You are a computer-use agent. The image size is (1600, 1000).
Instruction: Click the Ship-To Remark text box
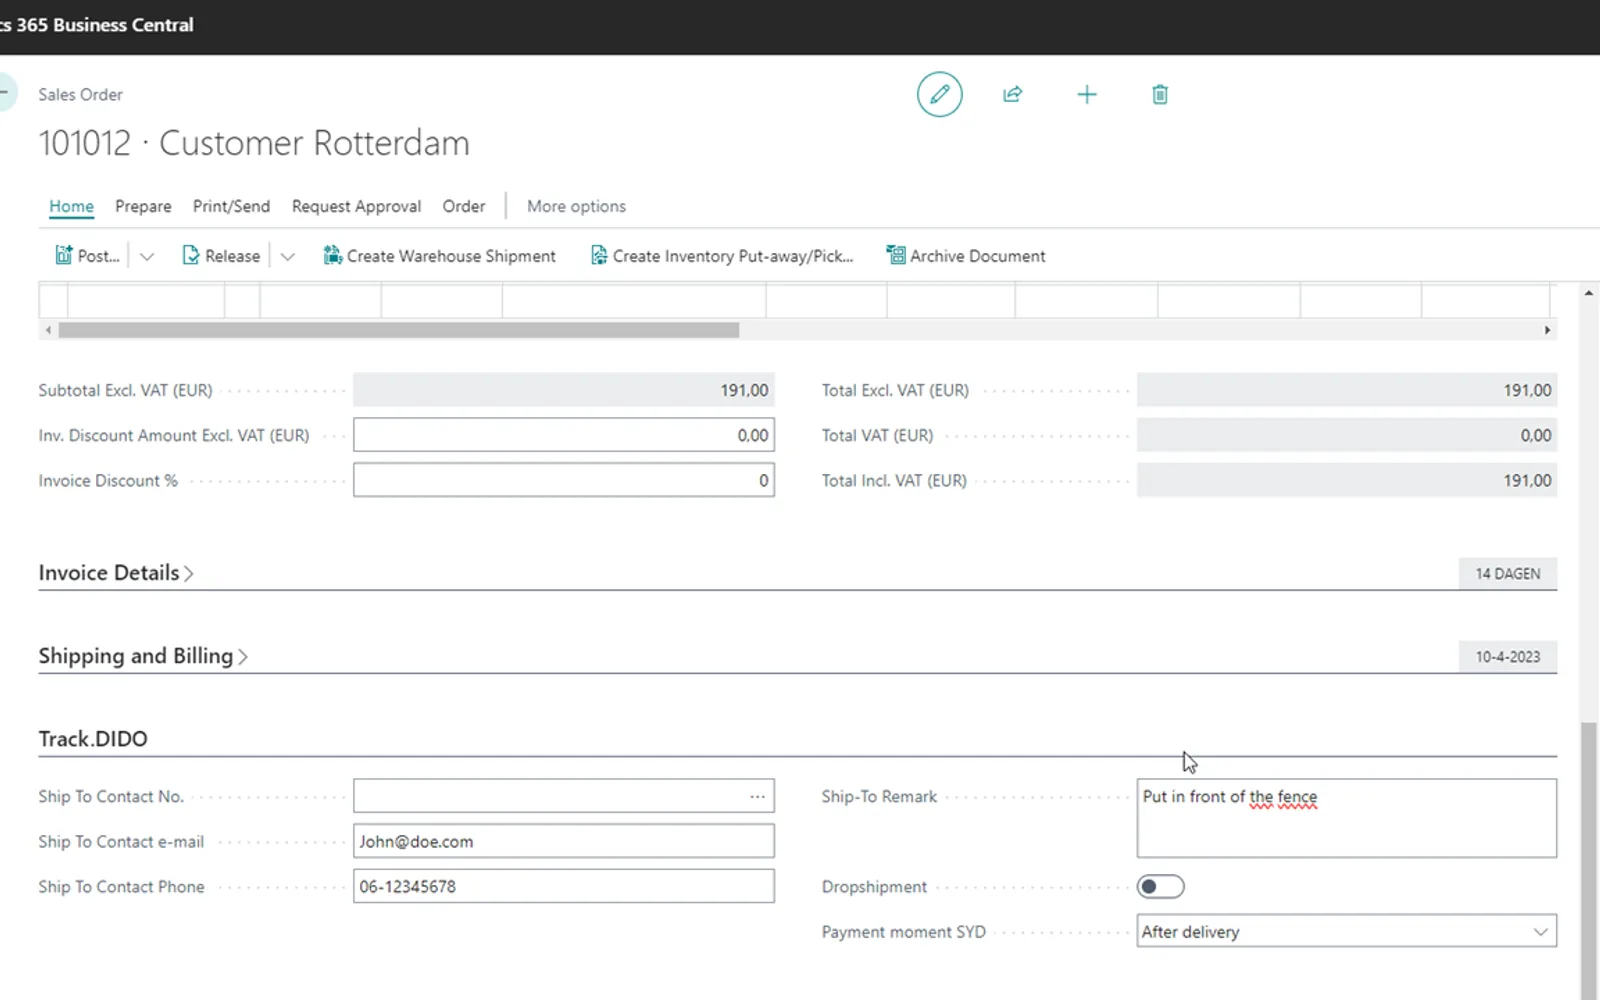[x=1346, y=818]
